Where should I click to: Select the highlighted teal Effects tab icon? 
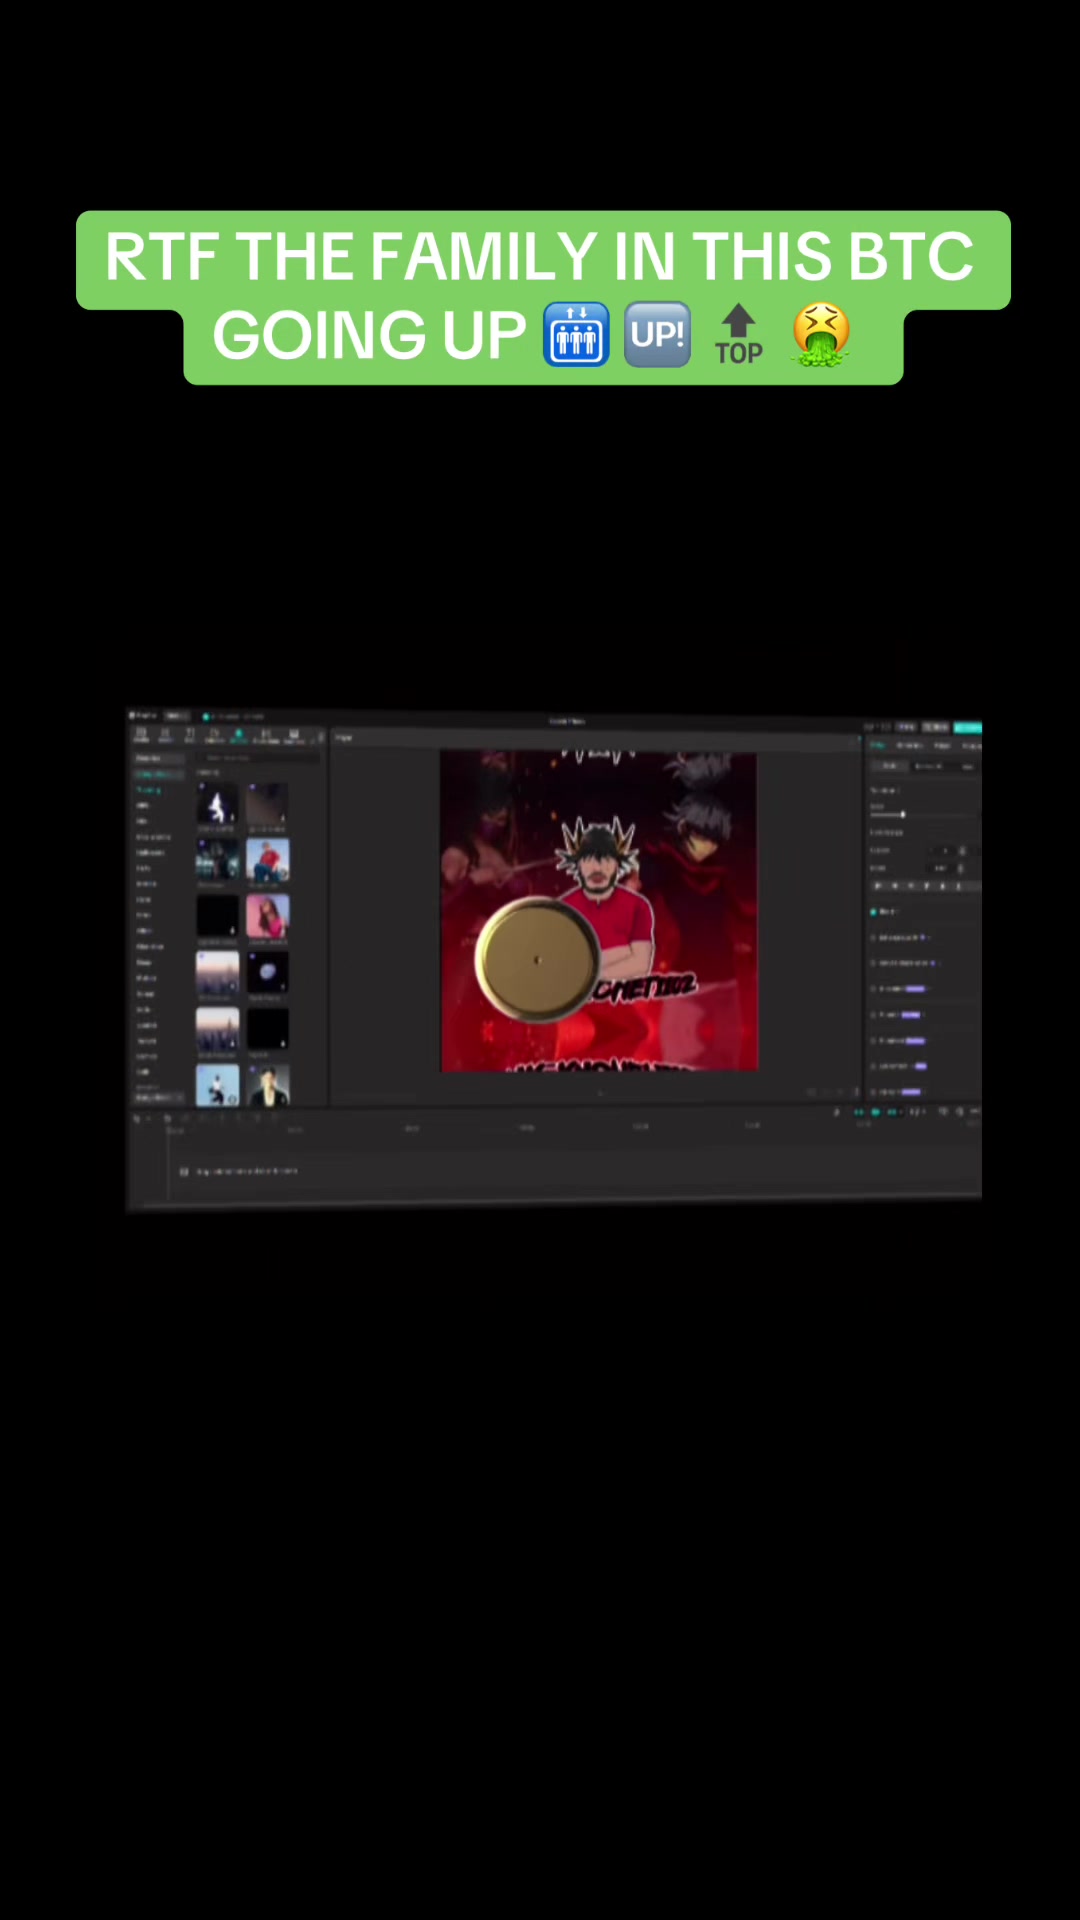pos(239,735)
